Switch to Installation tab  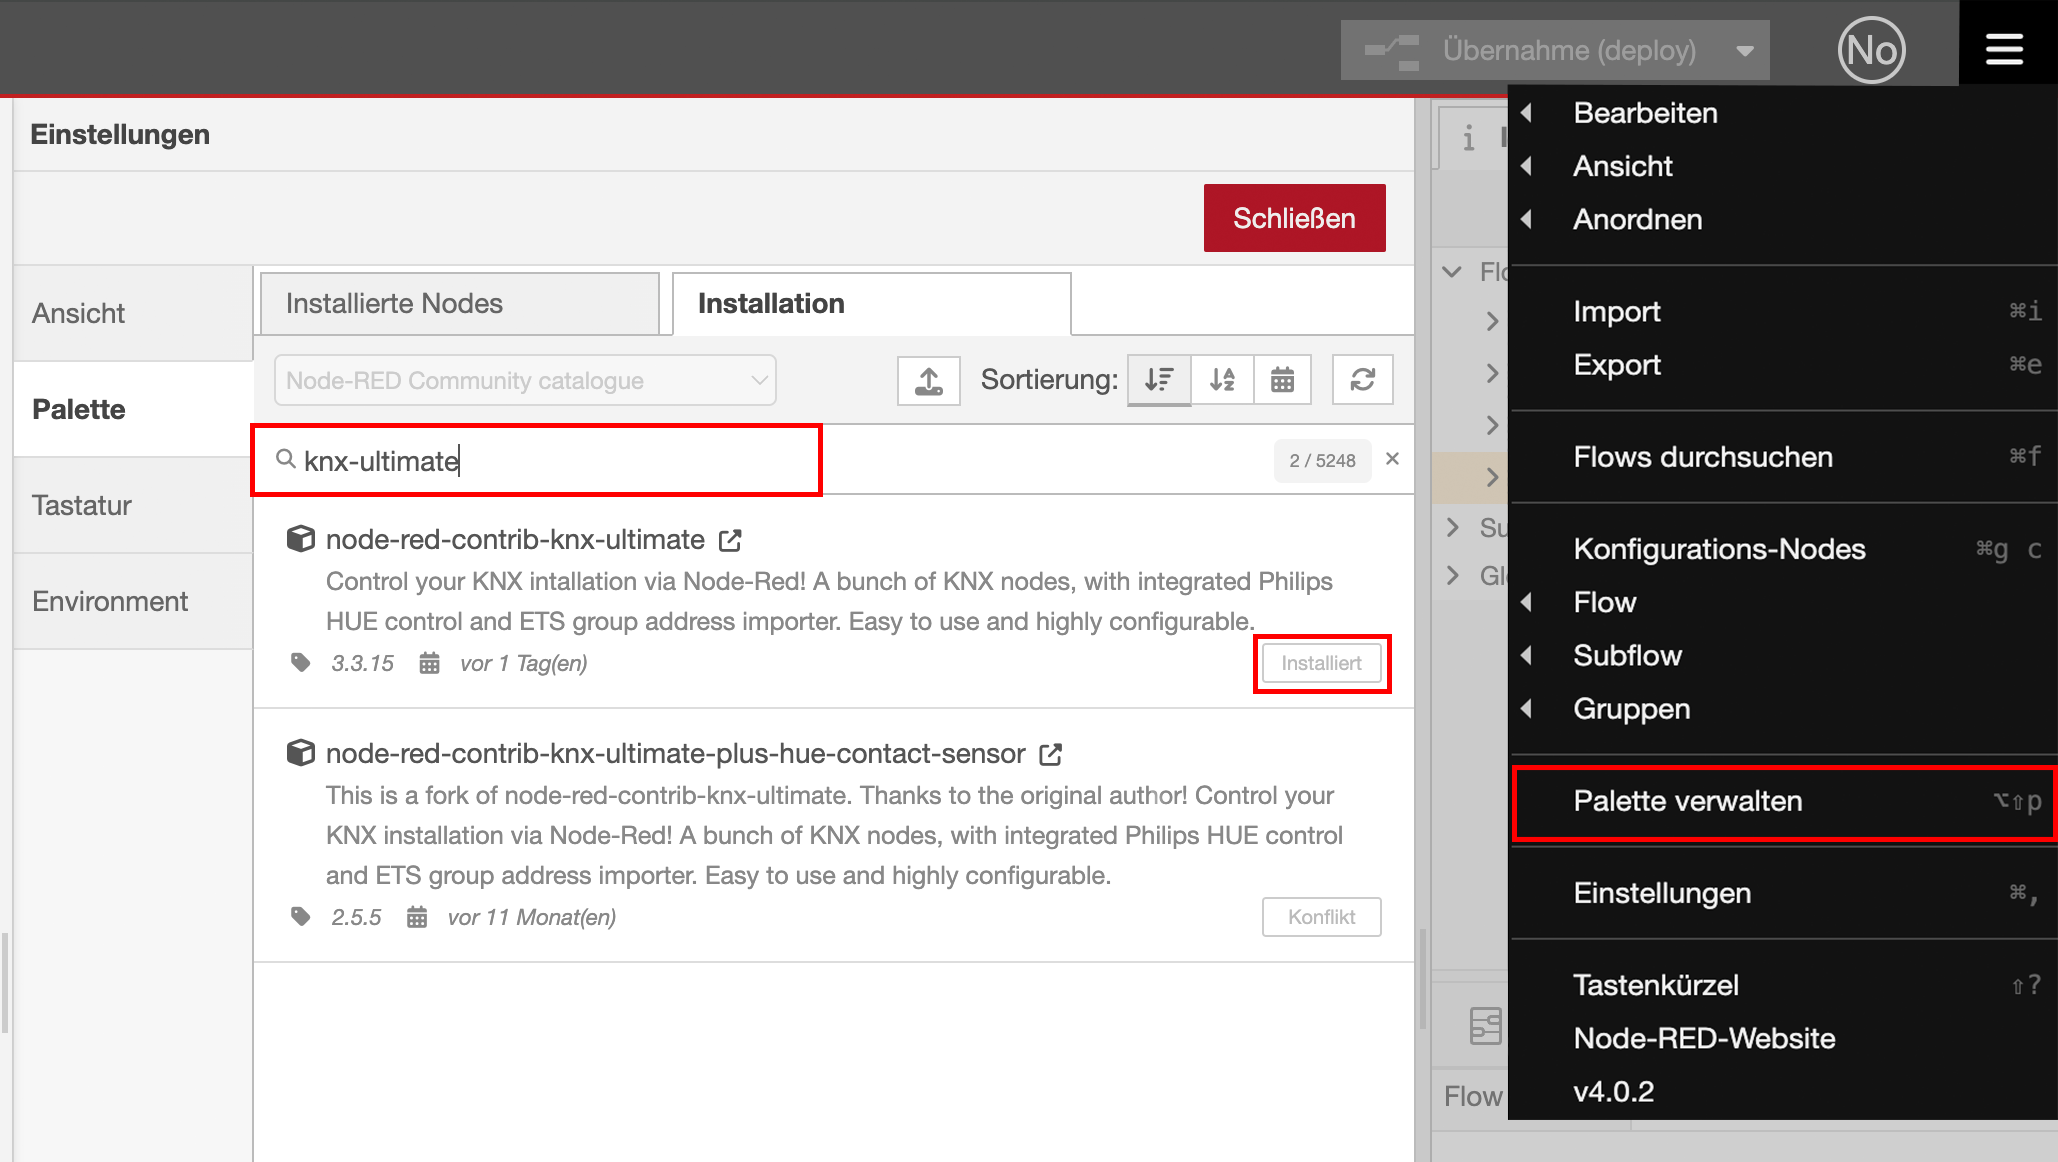coord(871,304)
